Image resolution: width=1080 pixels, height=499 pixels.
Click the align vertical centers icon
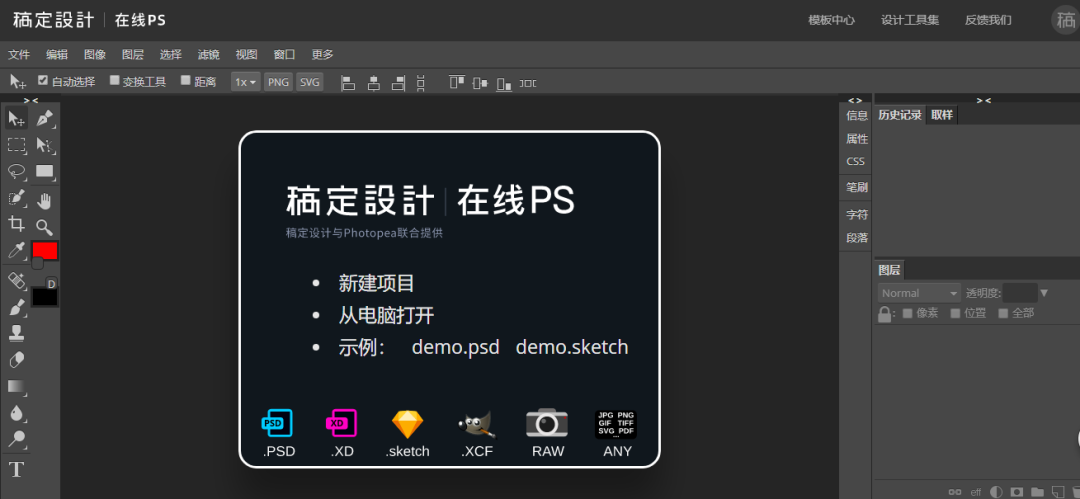tap(481, 83)
